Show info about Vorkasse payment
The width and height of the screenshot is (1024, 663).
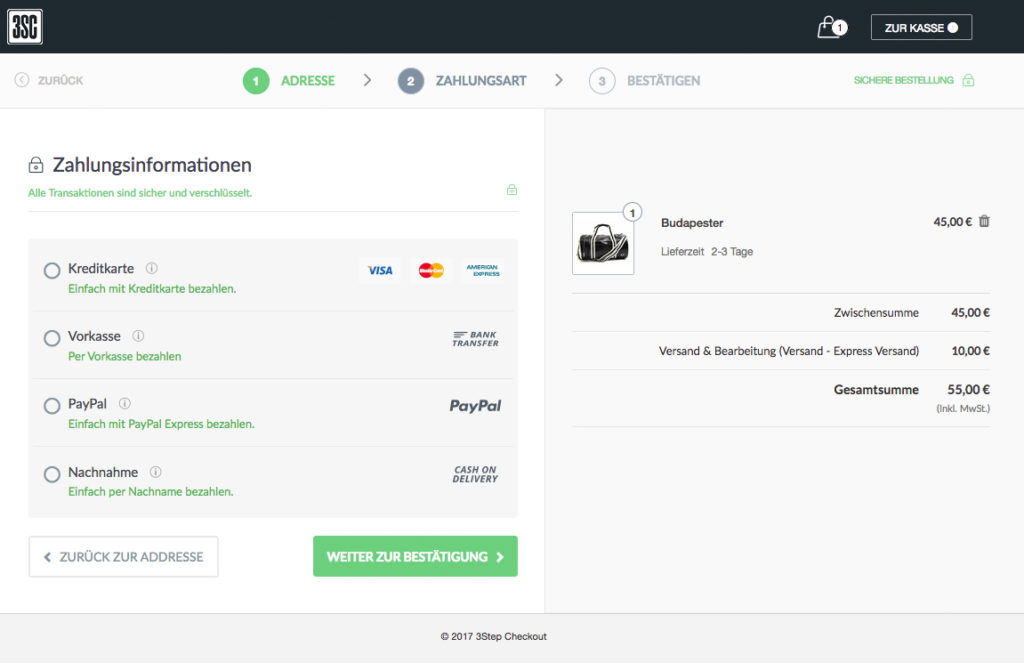[x=138, y=336]
